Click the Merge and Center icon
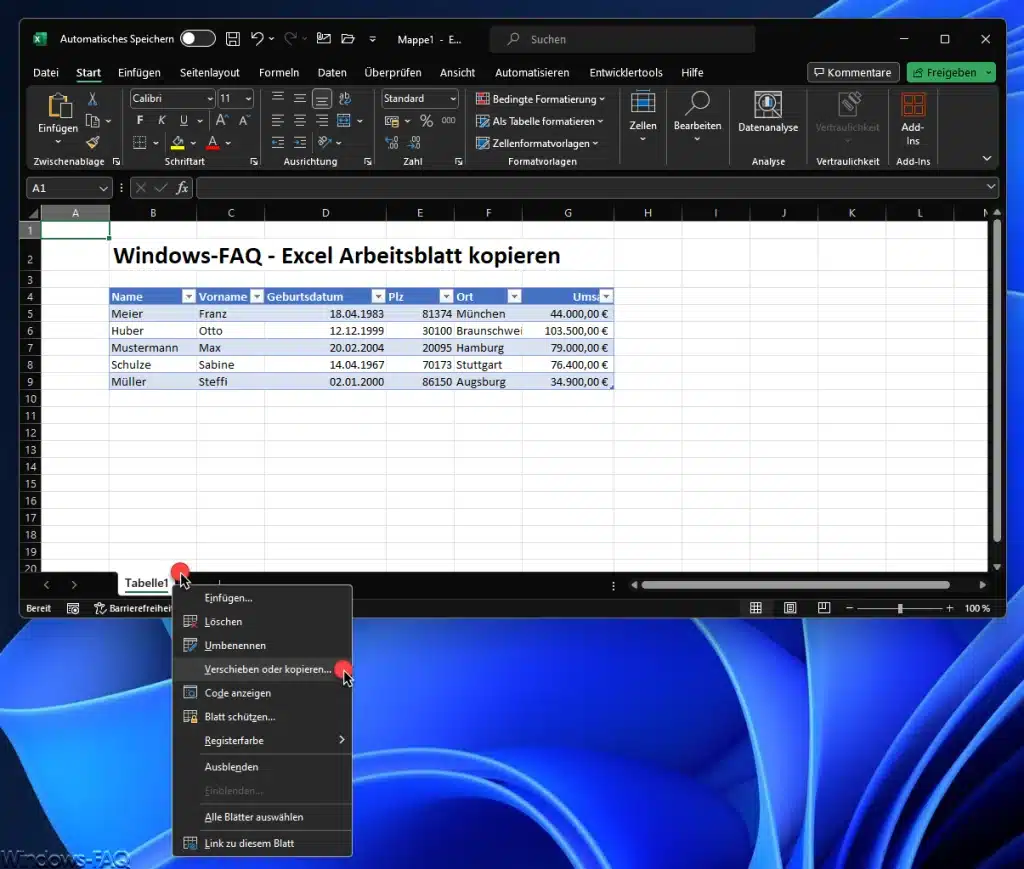Image resolution: width=1024 pixels, height=869 pixels. tap(344, 121)
